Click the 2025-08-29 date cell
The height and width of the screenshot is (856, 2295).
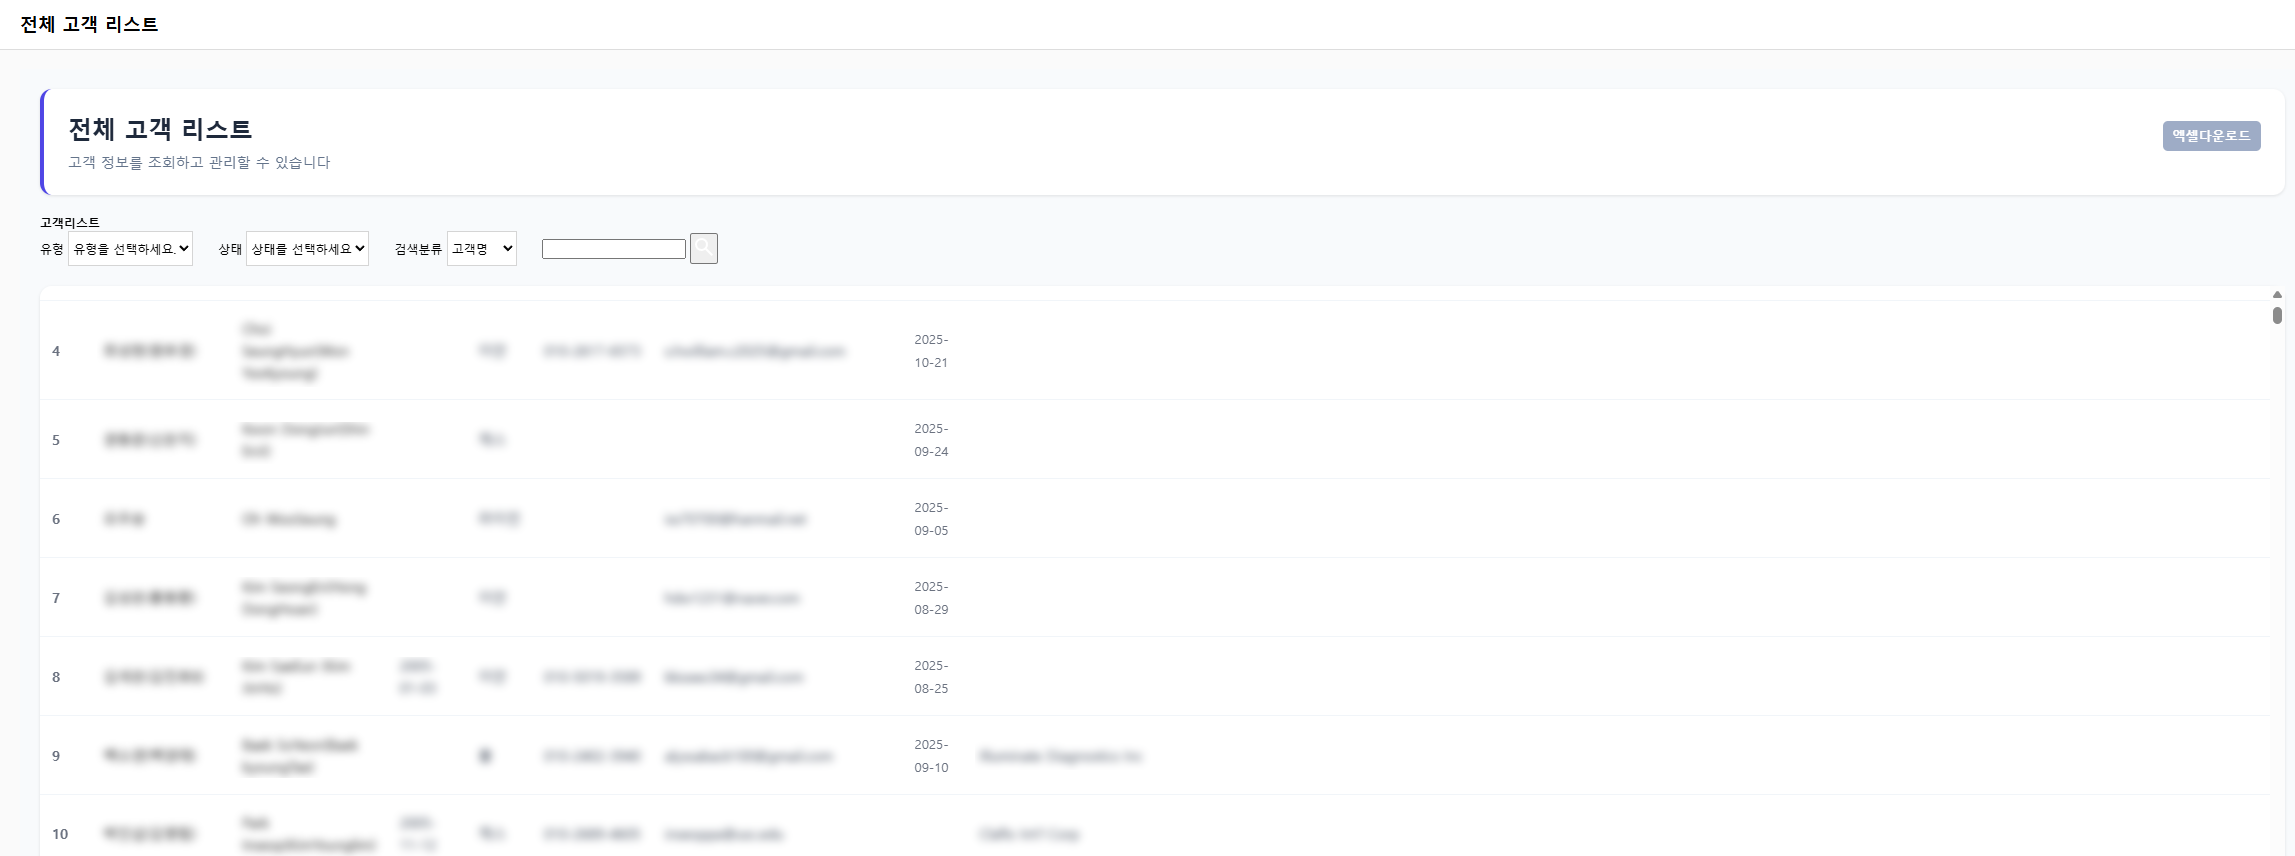[930, 598]
